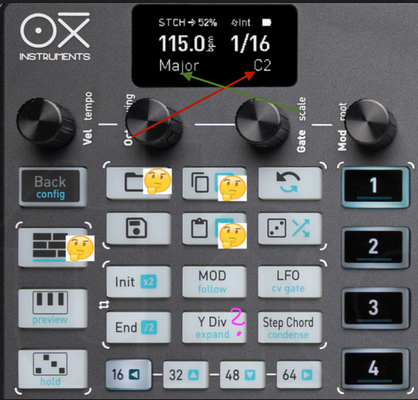418x400 pixels.
Task: Click the floppy disk save button
Action: tap(138, 229)
